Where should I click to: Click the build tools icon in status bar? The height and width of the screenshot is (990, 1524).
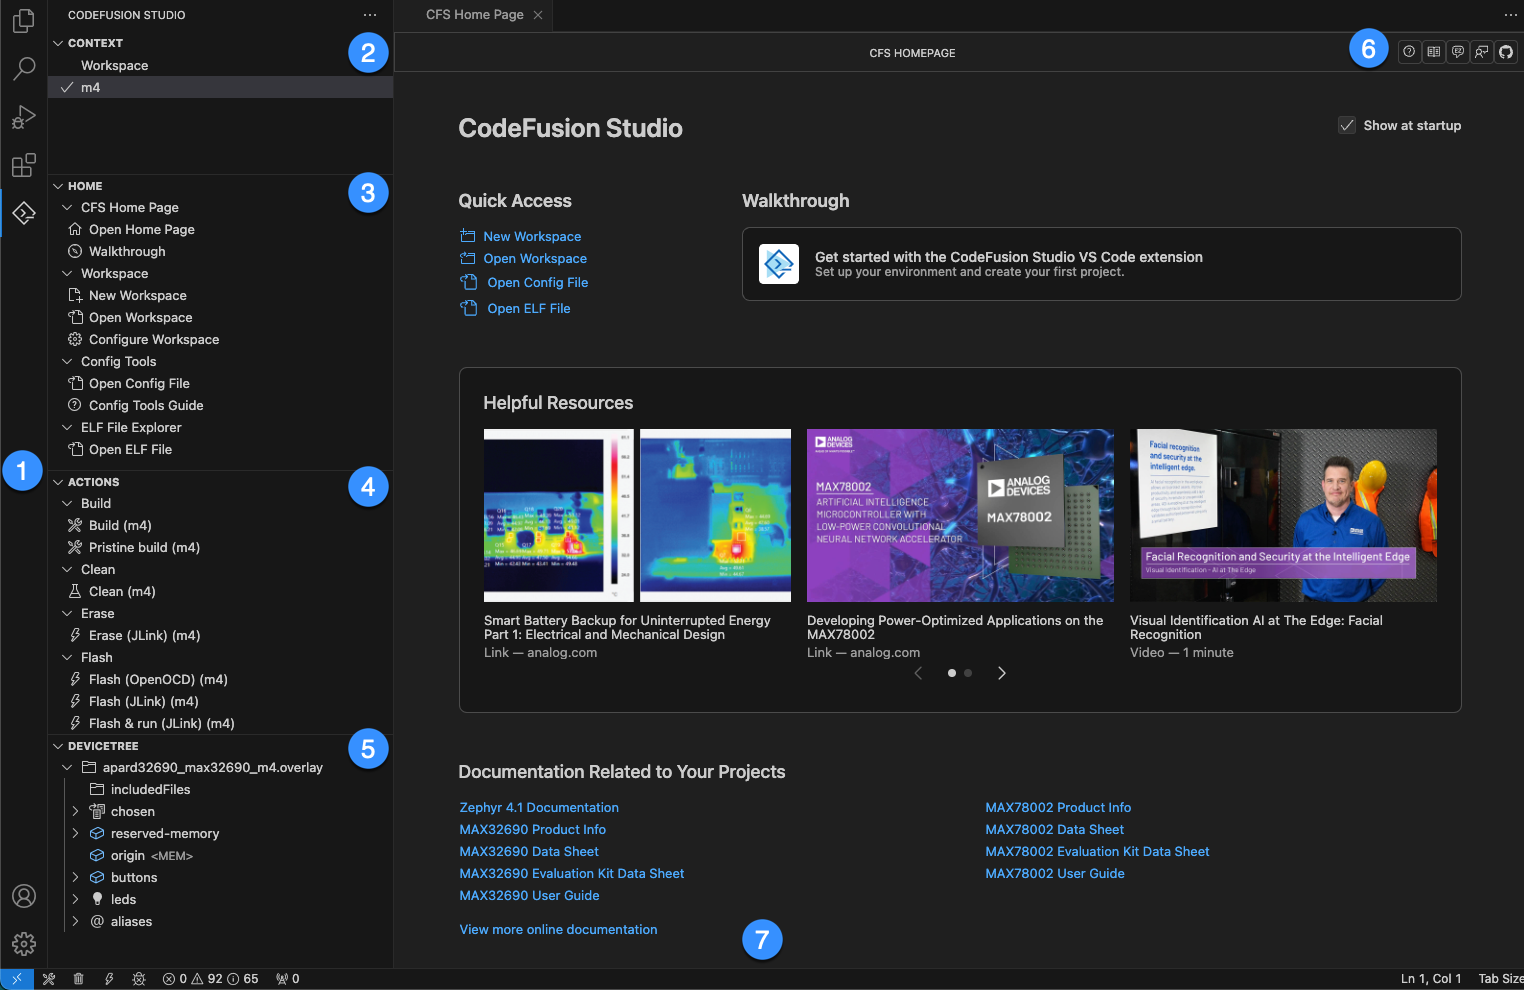[49, 979]
